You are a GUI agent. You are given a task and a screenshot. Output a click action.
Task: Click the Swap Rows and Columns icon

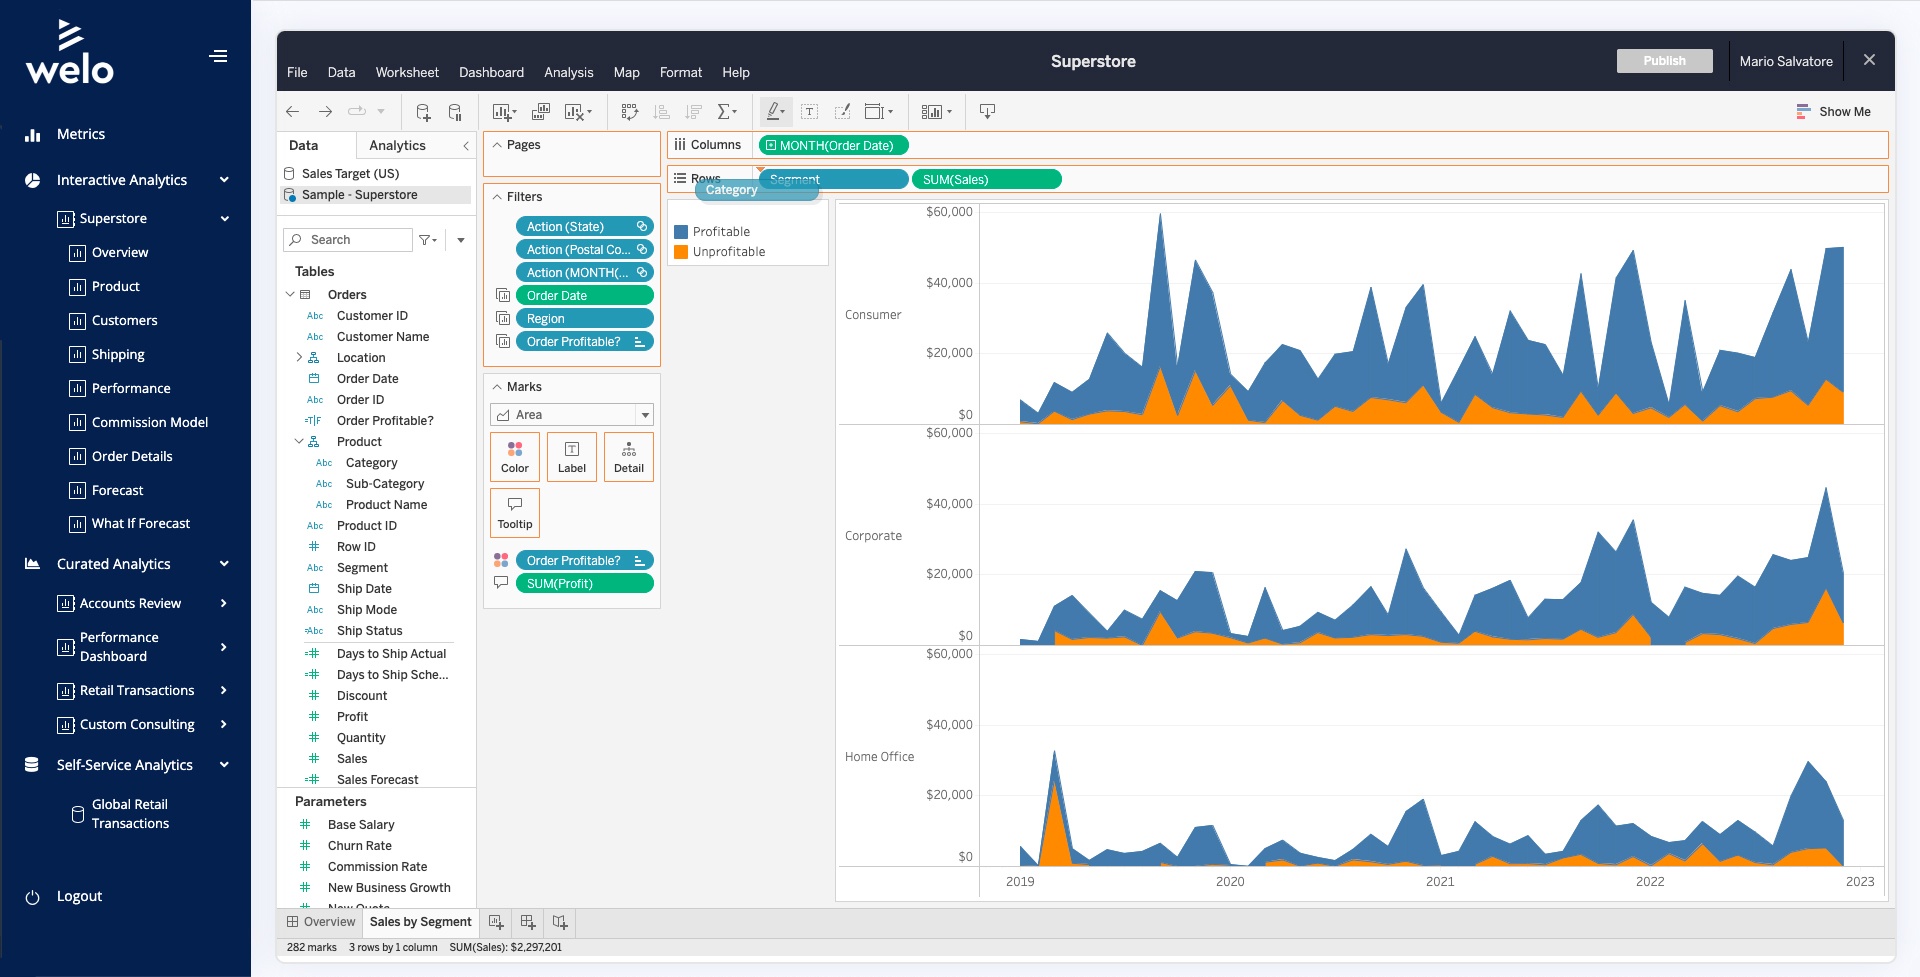click(629, 112)
